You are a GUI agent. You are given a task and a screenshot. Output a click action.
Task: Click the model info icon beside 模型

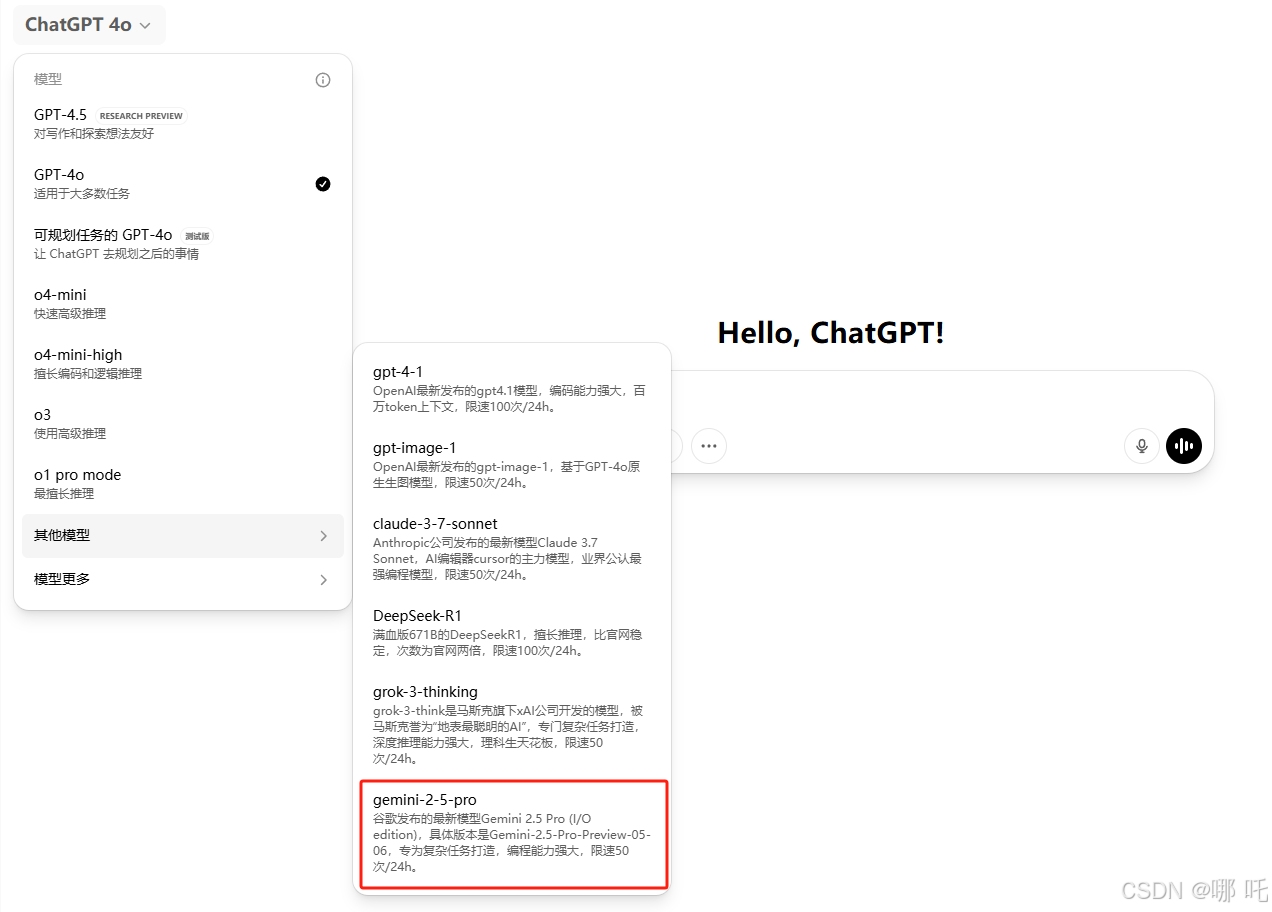(323, 80)
